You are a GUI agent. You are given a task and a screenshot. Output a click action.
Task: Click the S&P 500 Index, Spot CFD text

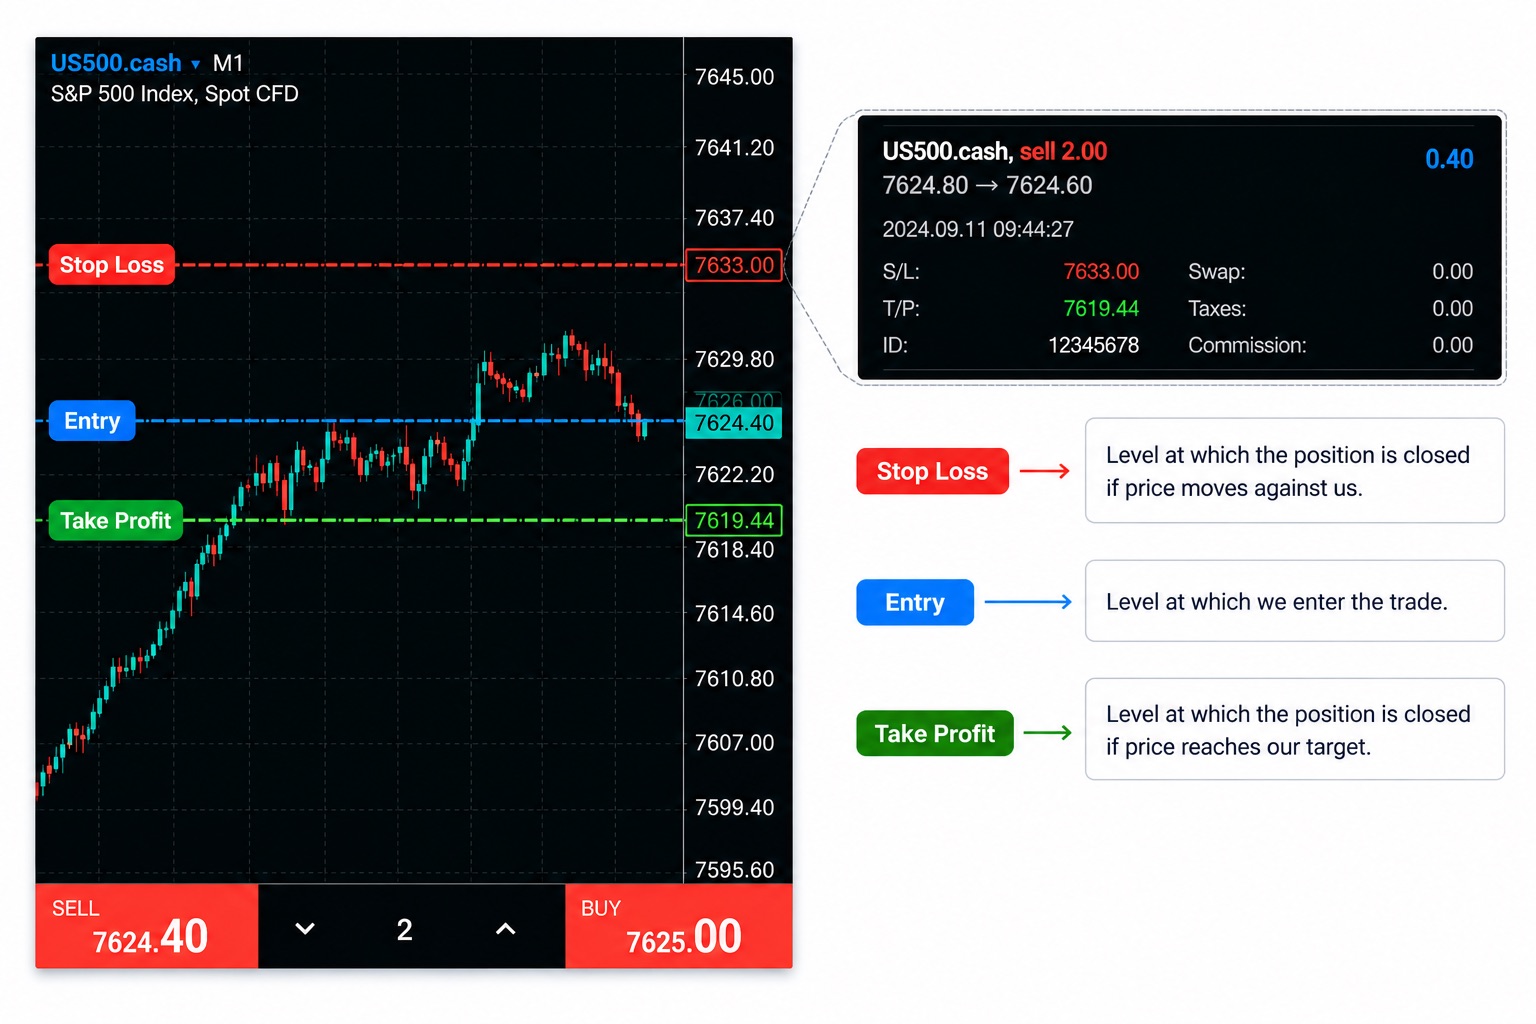coord(175,94)
